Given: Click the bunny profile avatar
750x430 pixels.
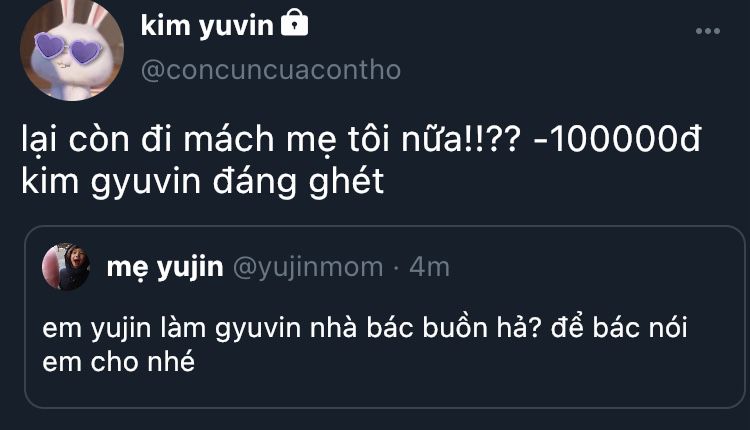Looking at the screenshot, I should [x=72, y=48].
